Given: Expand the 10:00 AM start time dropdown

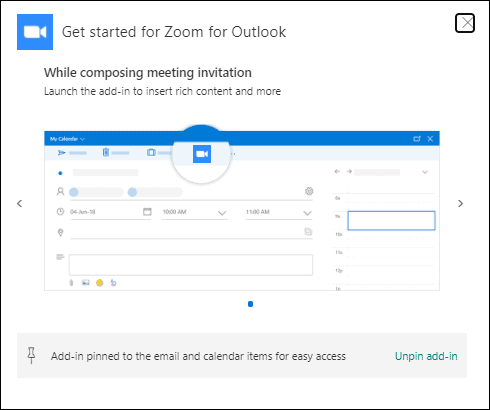Looking at the screenshot, I should (x=222, y=213).
